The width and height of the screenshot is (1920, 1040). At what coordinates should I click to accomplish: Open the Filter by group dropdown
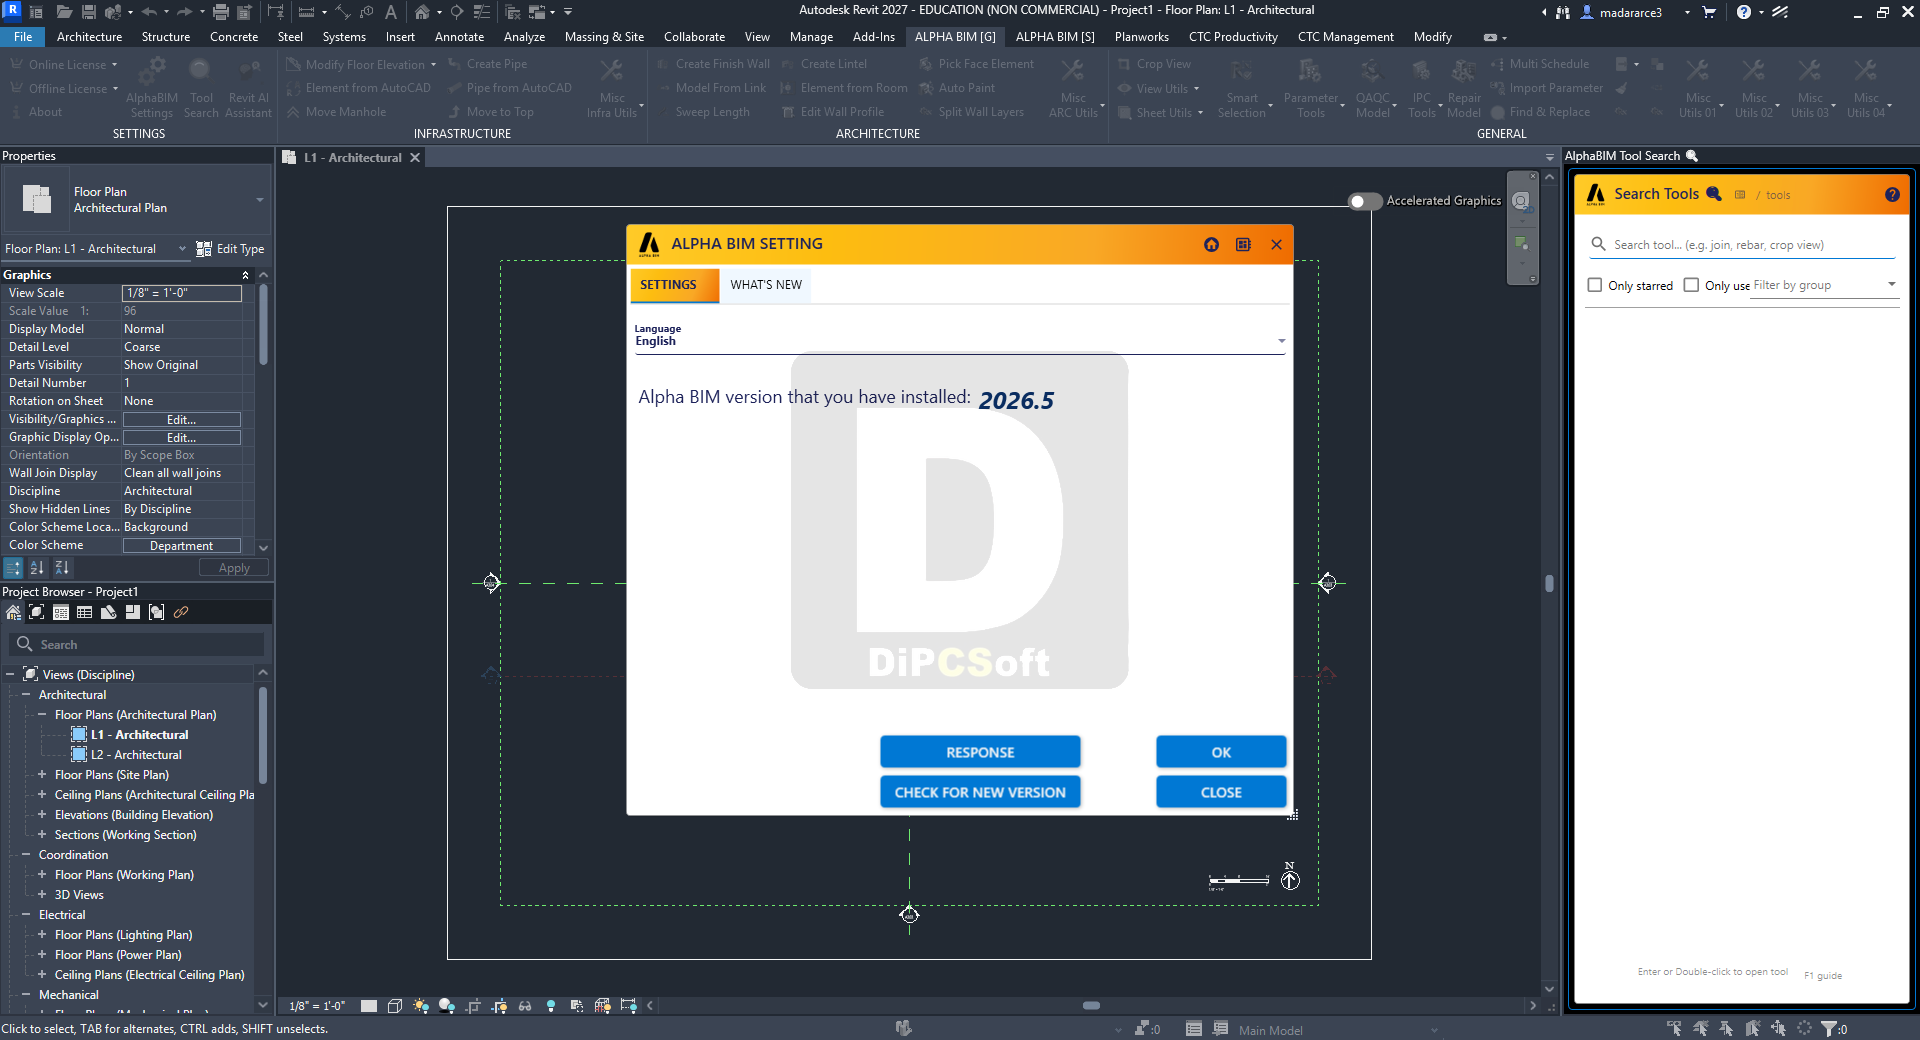pyautogui.click(x=1825, y=285)
